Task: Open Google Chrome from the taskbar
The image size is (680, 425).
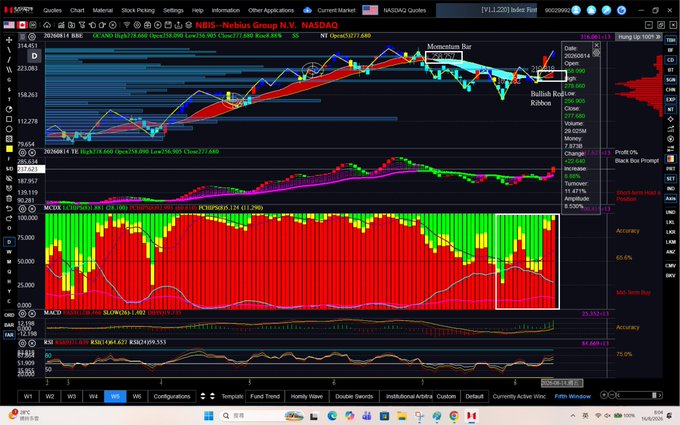Action: (454, 415)
